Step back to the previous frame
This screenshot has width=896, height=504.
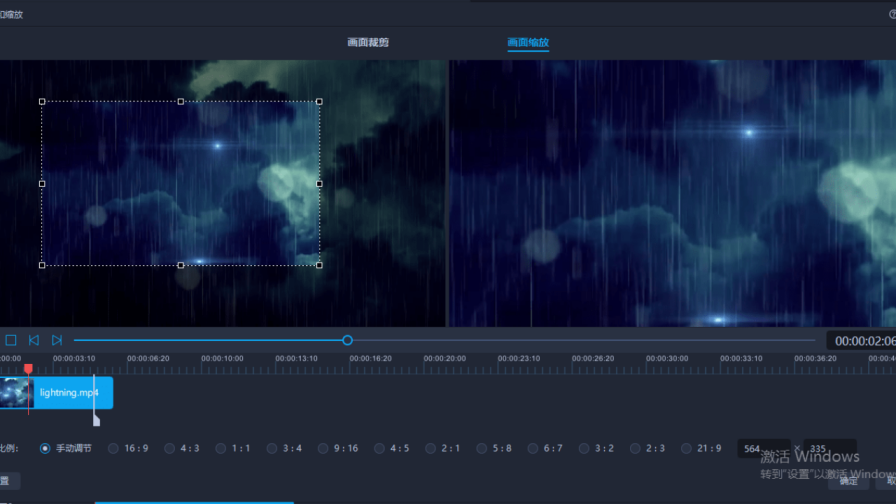(x=34, y=341)
